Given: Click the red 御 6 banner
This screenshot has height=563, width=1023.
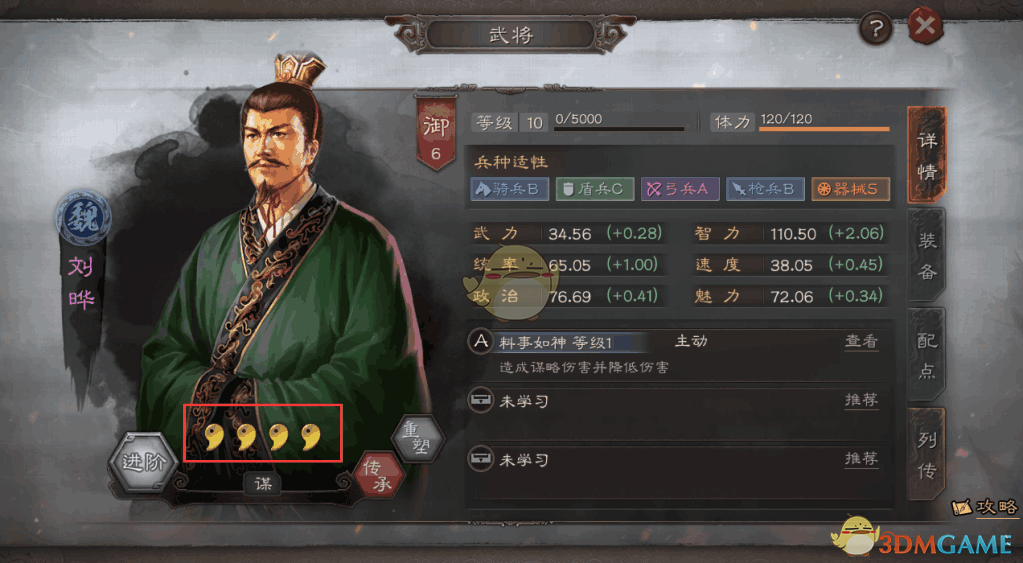Looking at the screenshot, I should pos(435,134).
